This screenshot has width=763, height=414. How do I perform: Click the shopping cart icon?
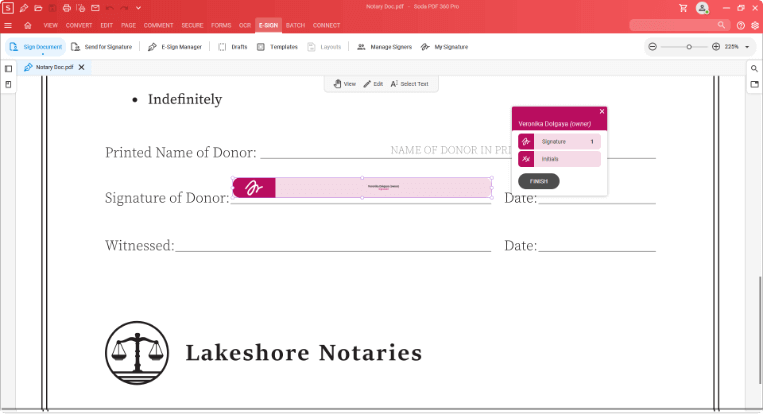coord(683,8)
